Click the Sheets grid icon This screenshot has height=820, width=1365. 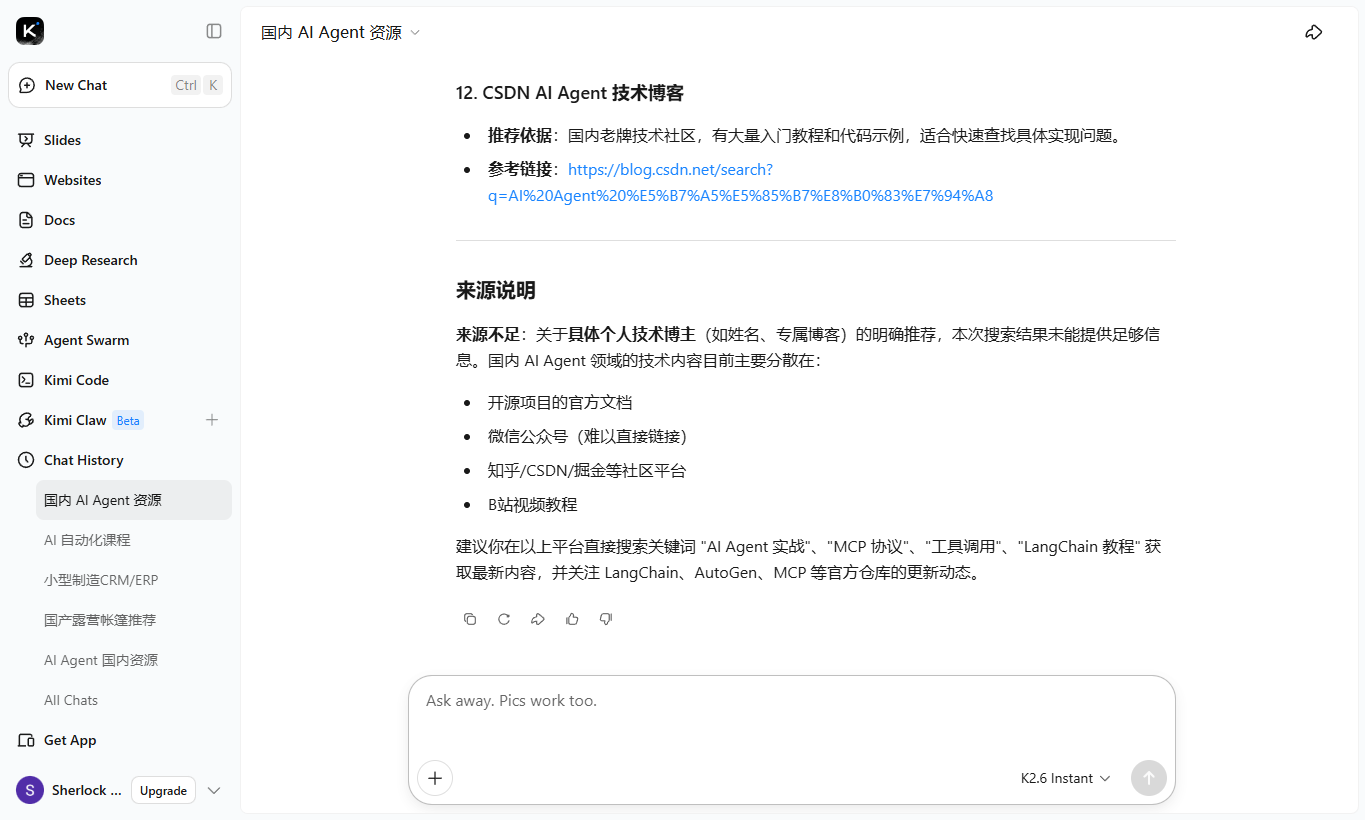(26, 300)
